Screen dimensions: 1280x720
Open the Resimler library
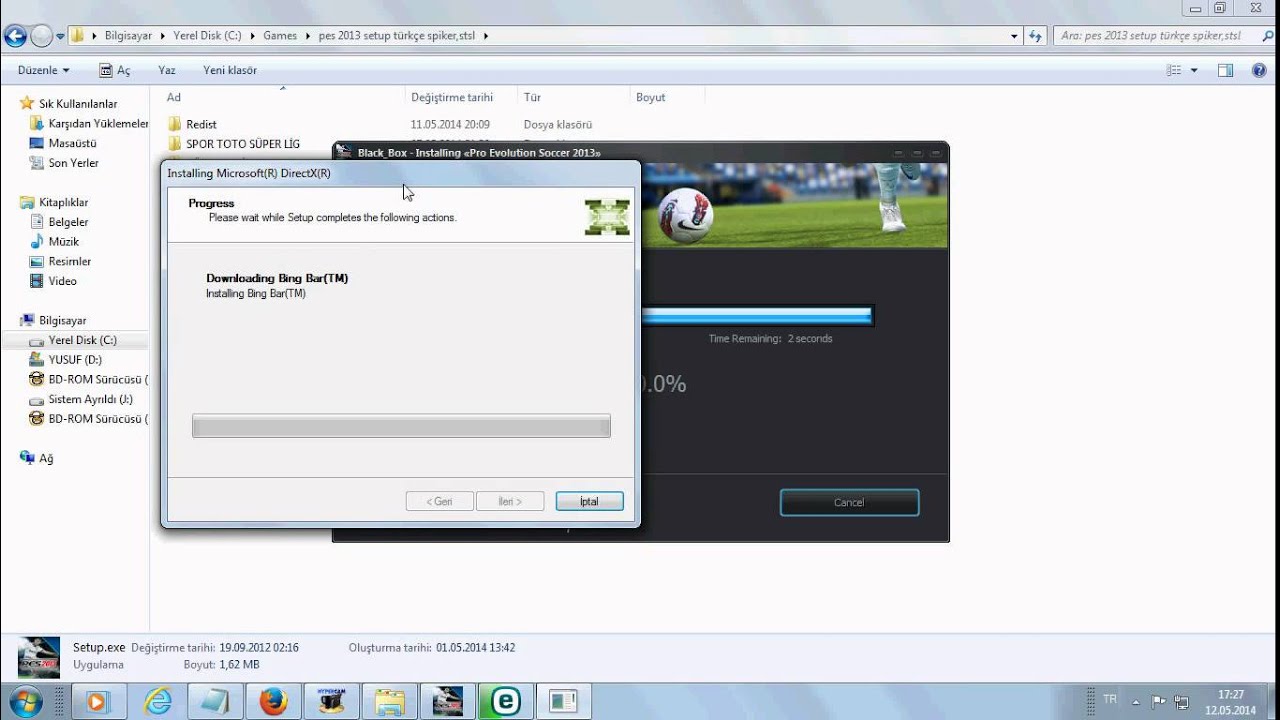(x=69, y=261)
